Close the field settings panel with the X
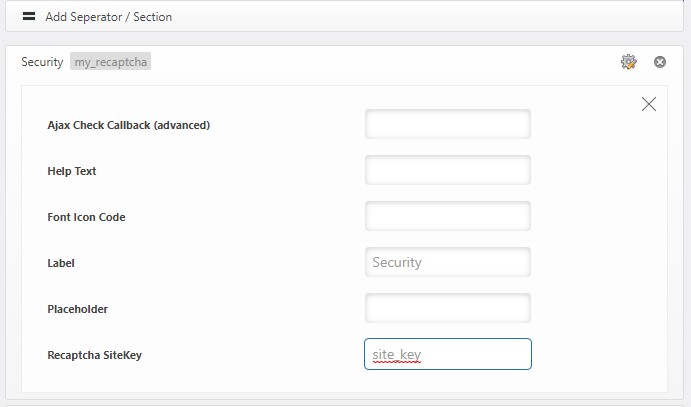691x407 pixels. click(649, 104)
